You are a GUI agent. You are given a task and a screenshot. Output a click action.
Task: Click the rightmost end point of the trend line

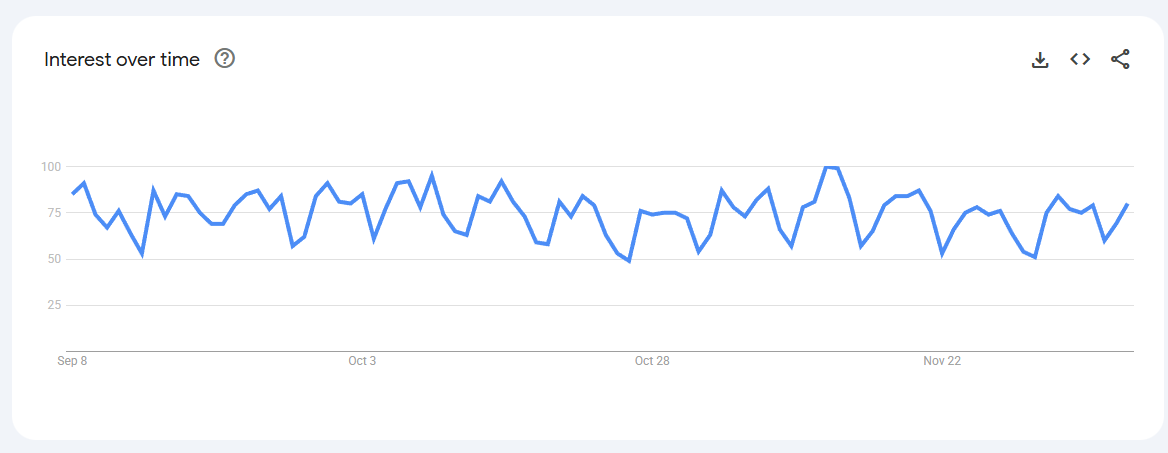(x=1128, y=204)
